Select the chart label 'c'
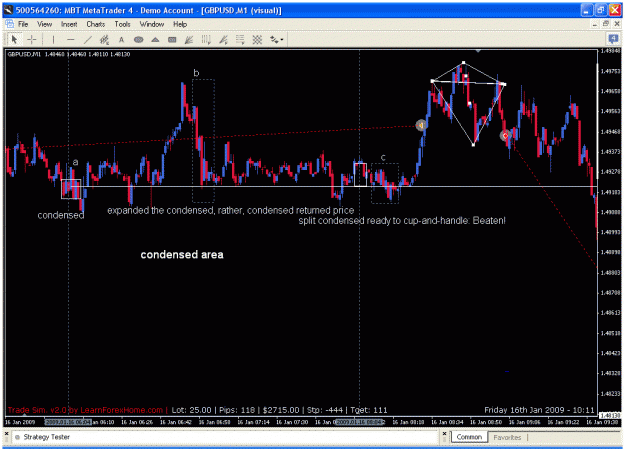Viewport: 625px width, 449px height. coord(383,158)
